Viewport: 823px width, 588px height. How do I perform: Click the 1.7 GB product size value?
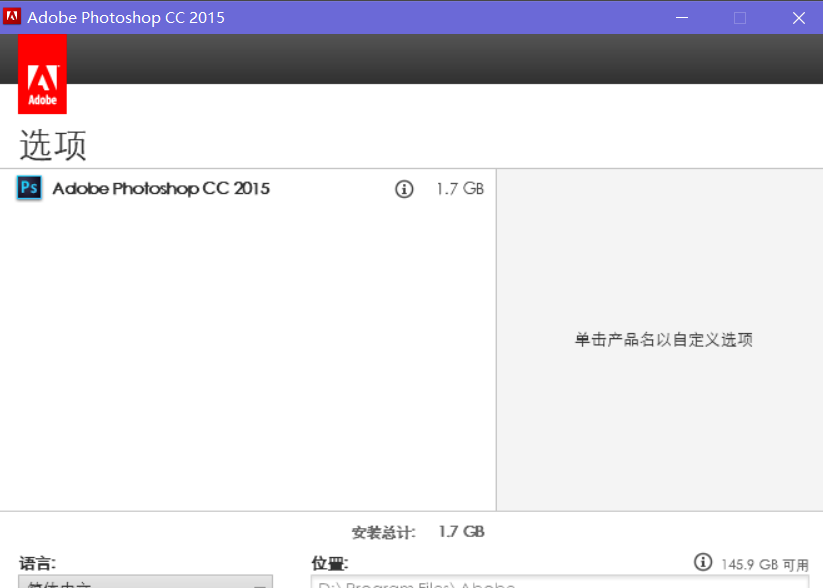tap(460, 189)
